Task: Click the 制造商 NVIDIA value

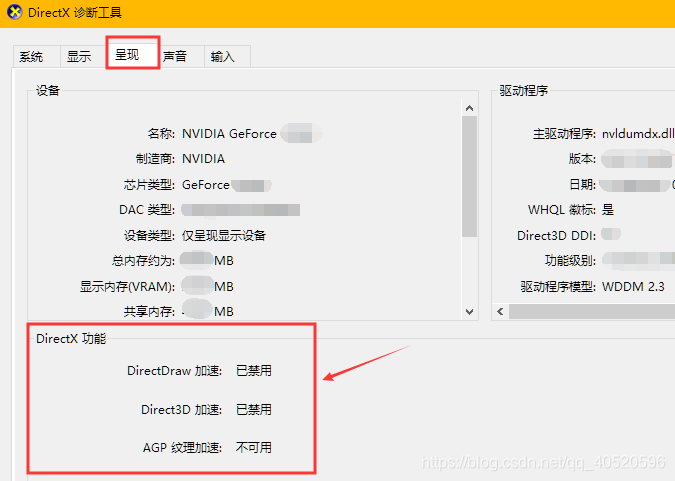Action: coord(203,159)
